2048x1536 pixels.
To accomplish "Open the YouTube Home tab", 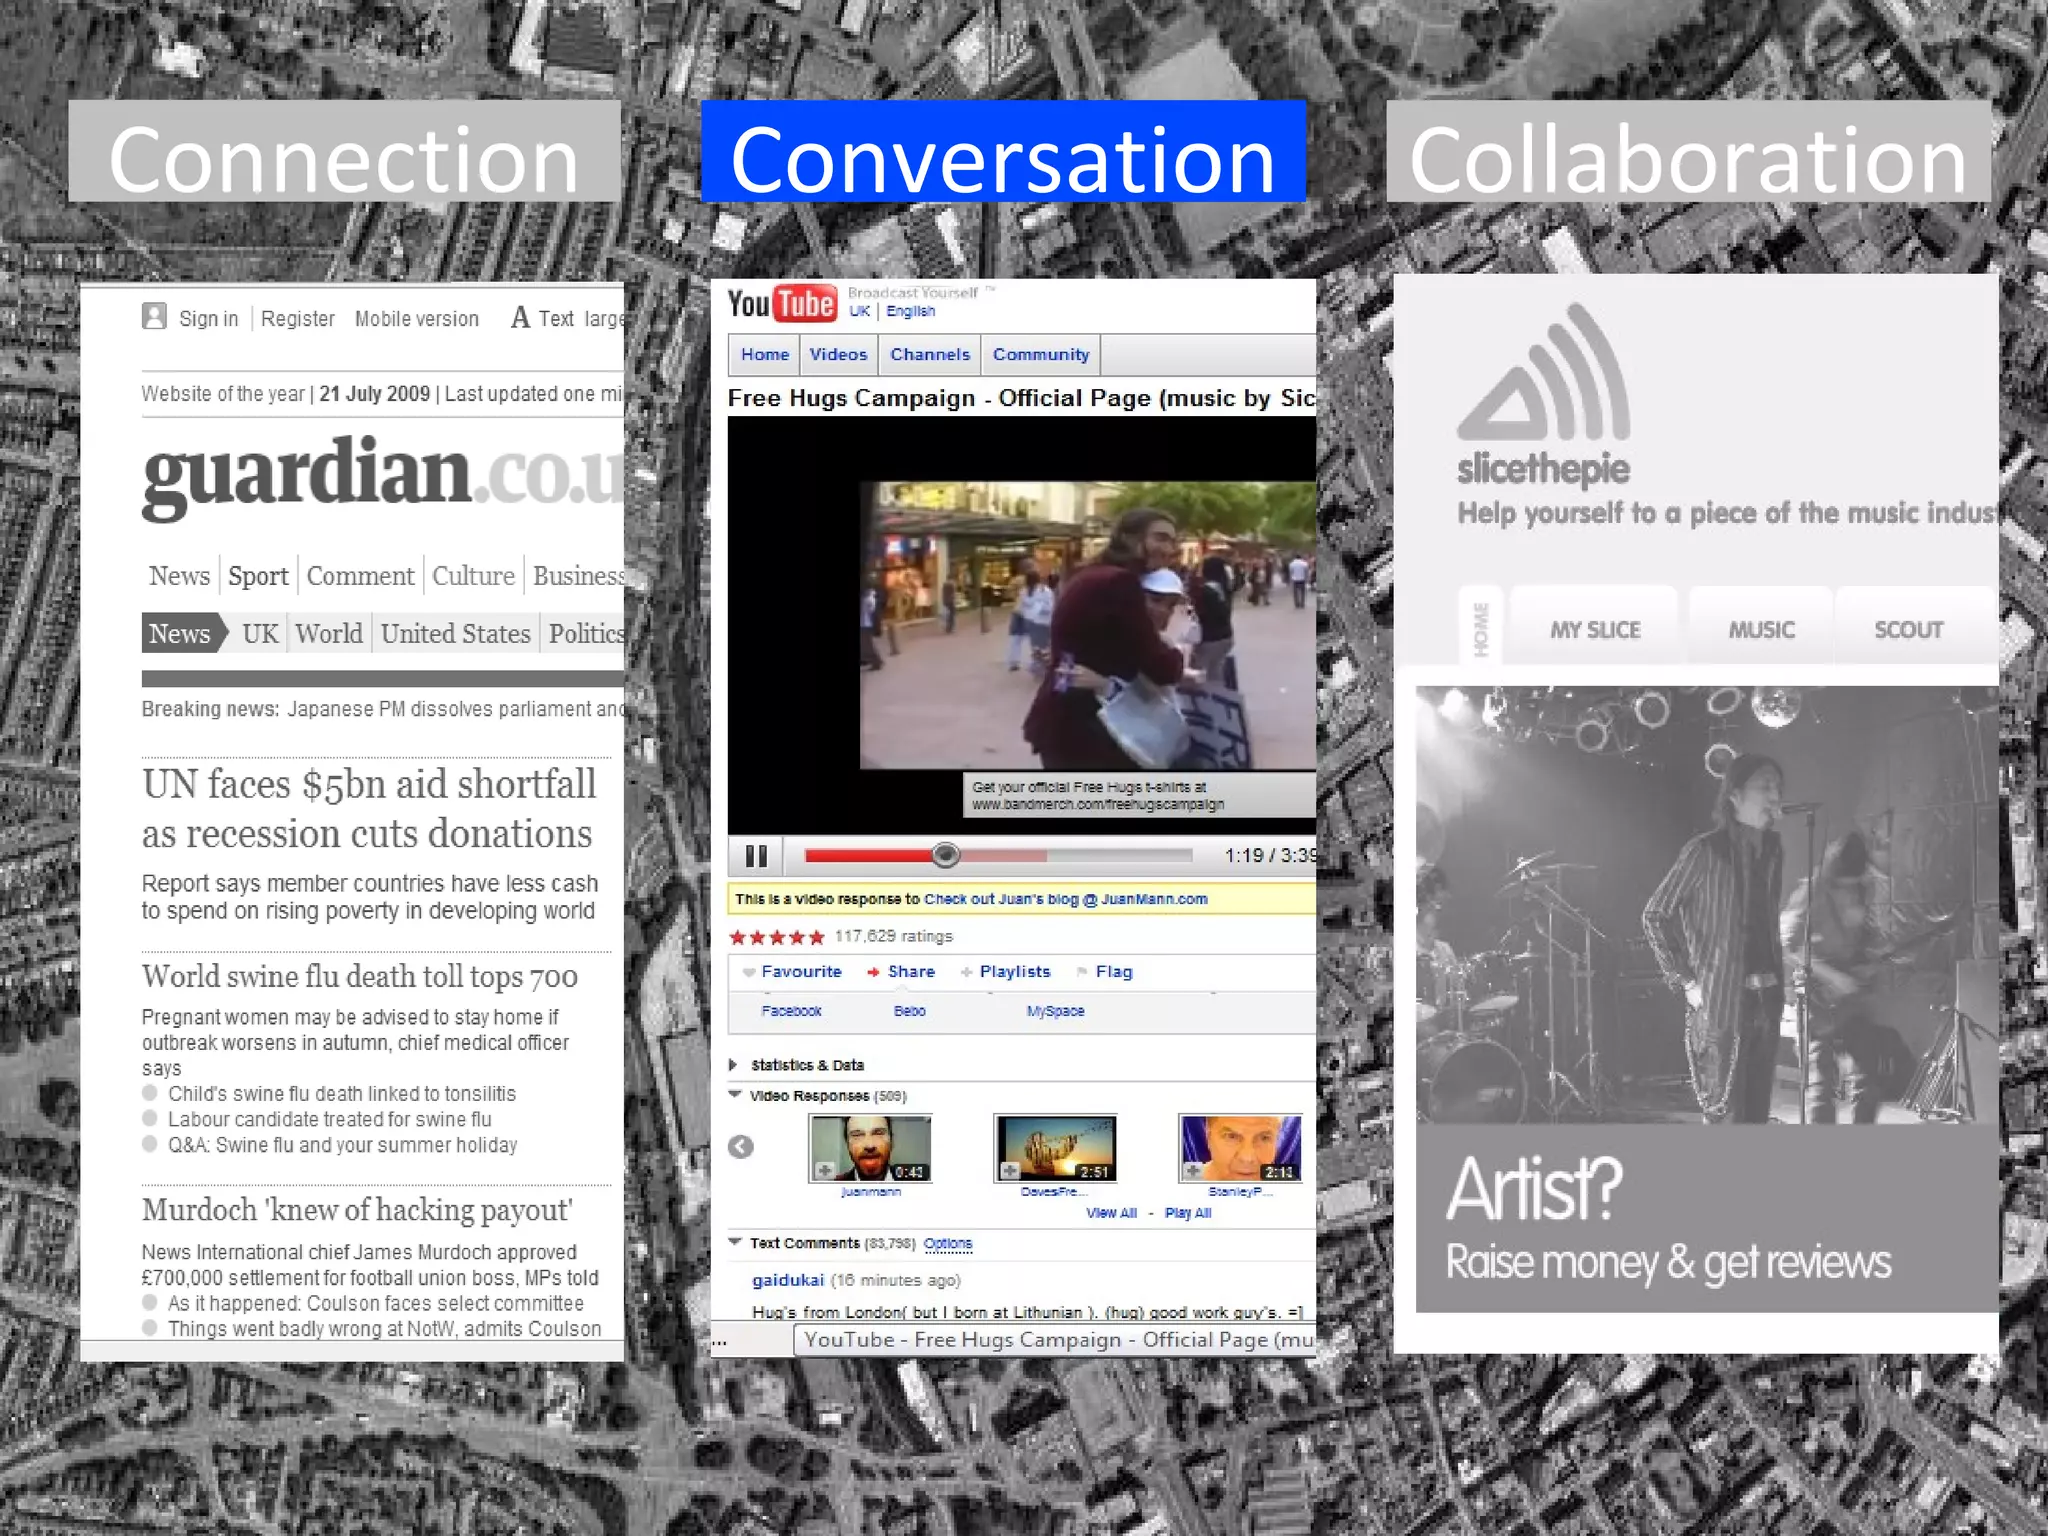I will 765,355.
